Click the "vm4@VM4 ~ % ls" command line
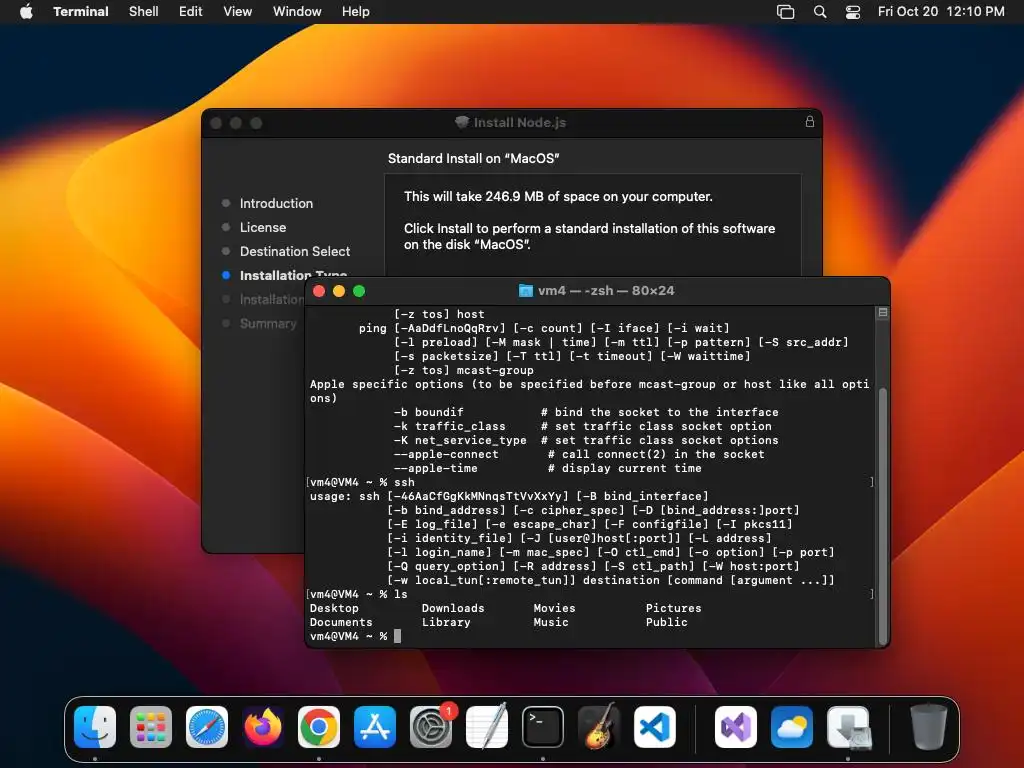1024x768 pixels. [359, 594]
